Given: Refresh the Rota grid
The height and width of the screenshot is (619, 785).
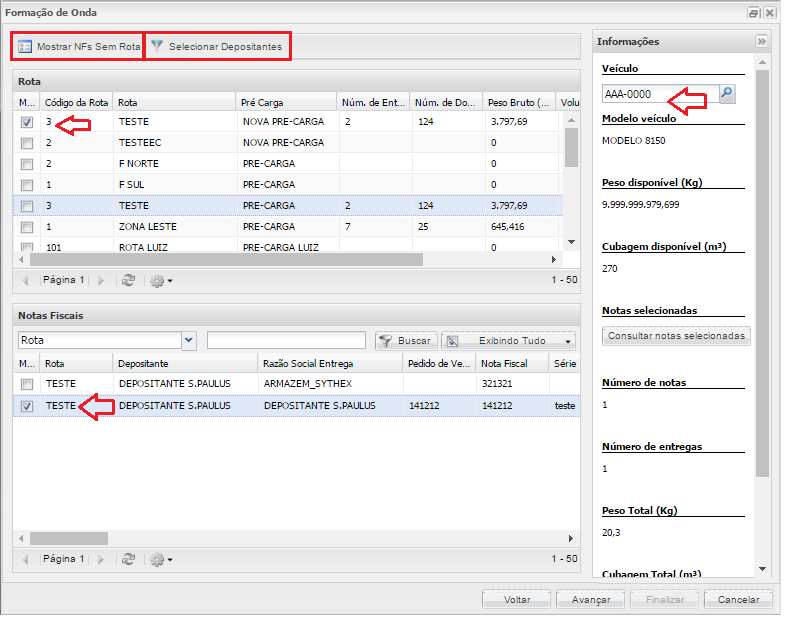Looking at the screenshot, I should [129, 280].
